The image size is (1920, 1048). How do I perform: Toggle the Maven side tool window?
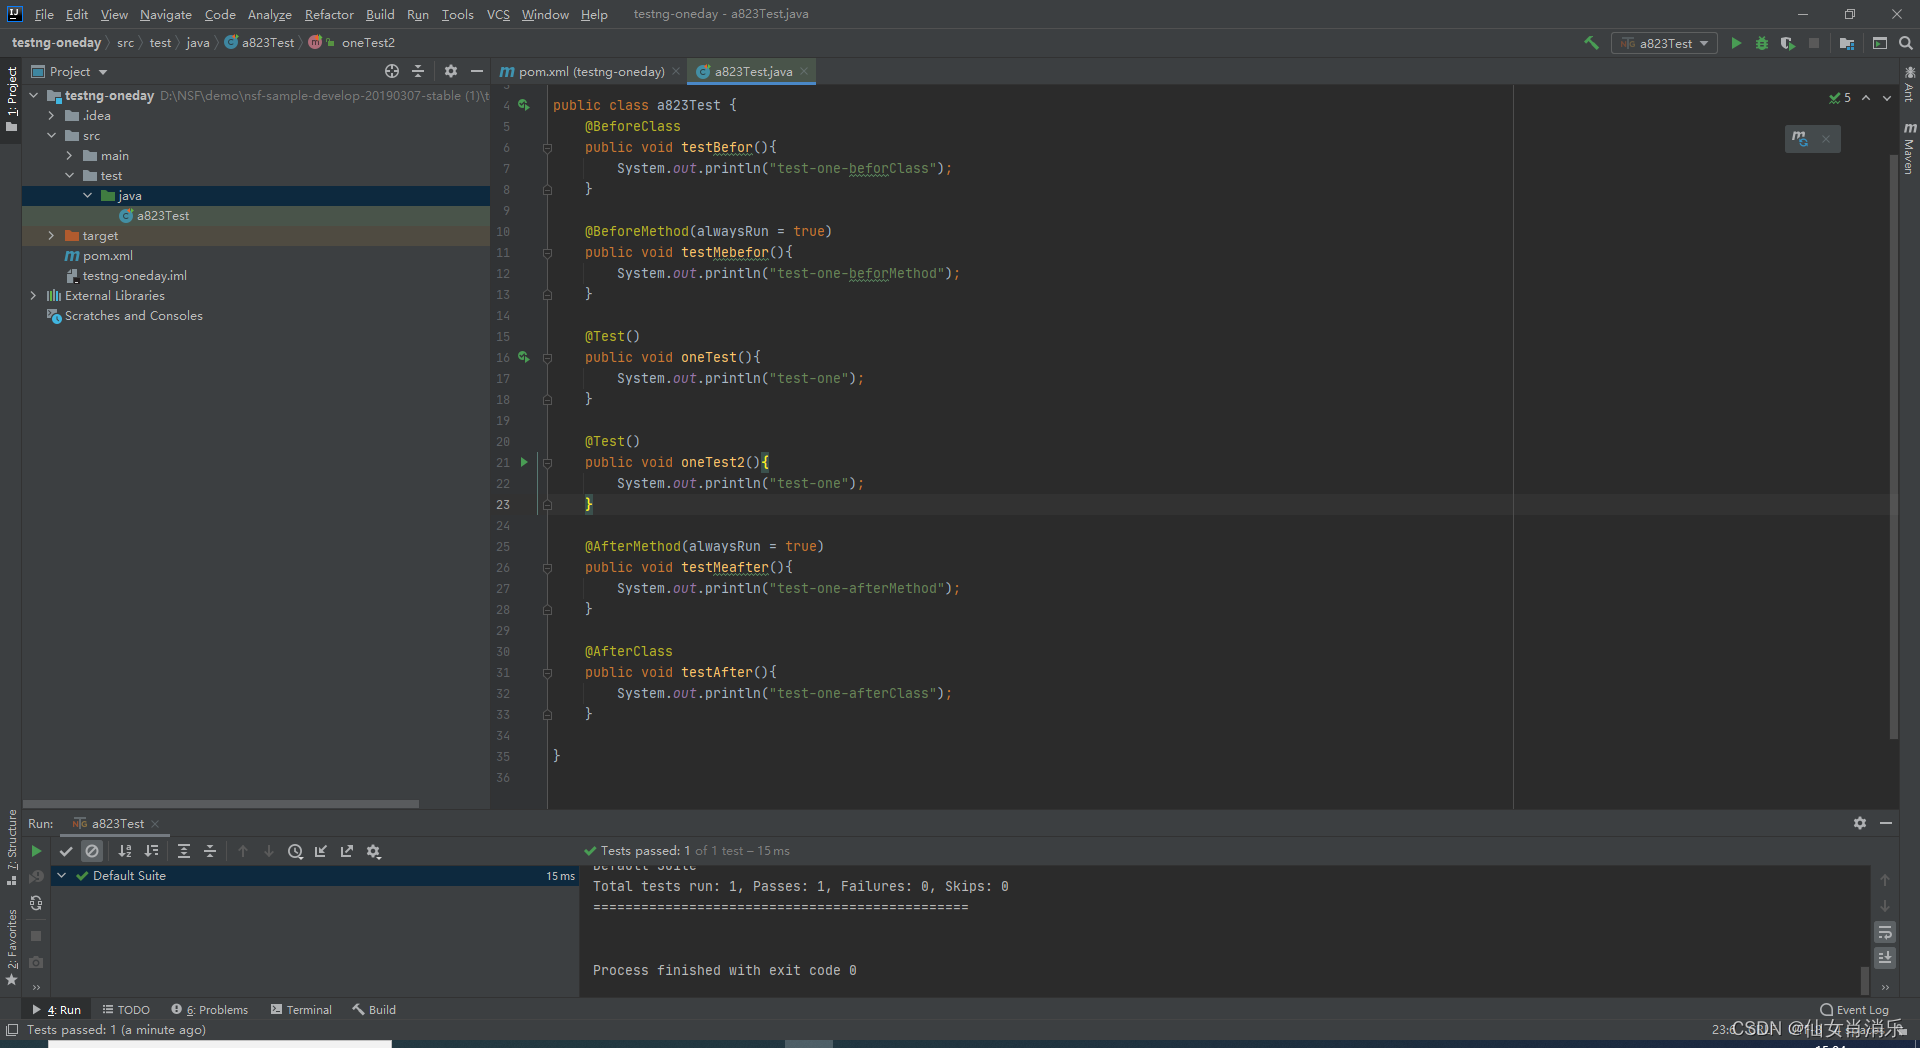pos(1909,148)
